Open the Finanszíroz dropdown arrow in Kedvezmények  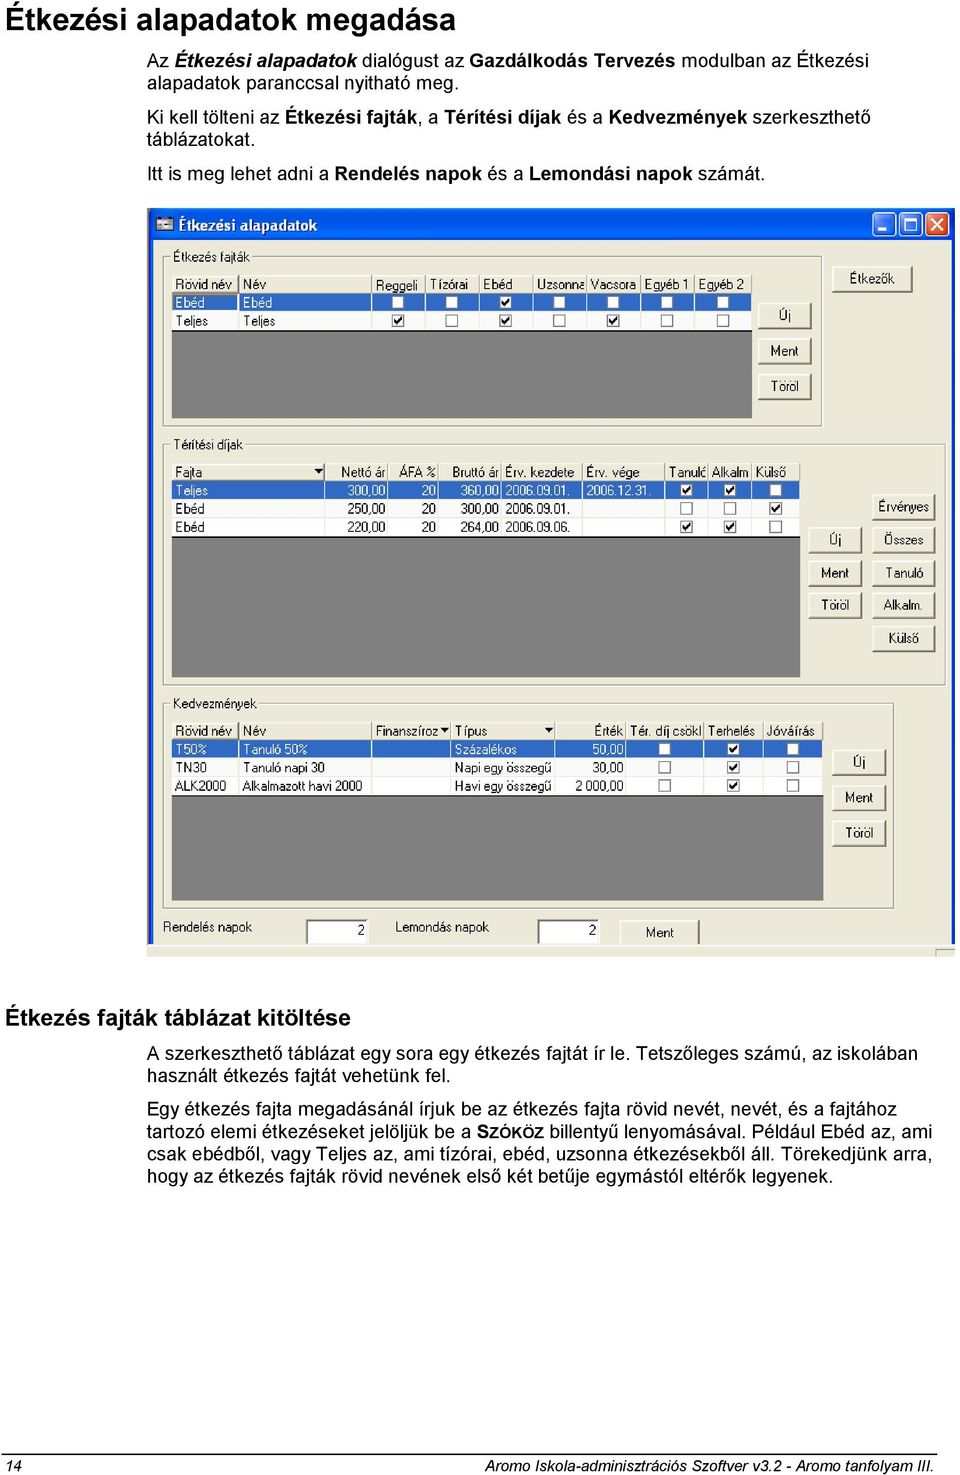[x=444, y=730]
